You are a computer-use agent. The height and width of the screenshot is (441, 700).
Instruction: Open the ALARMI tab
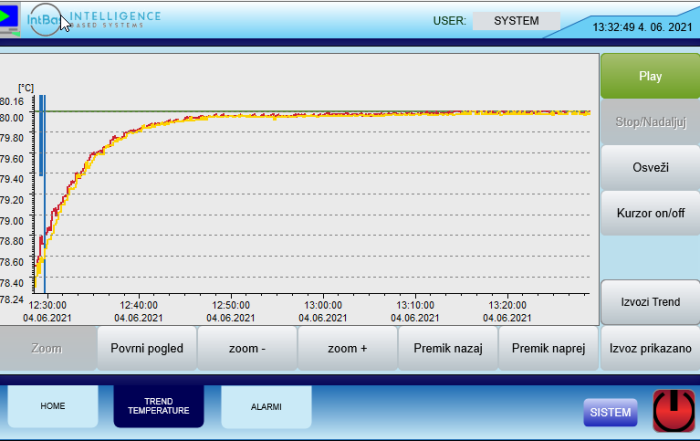266,406
